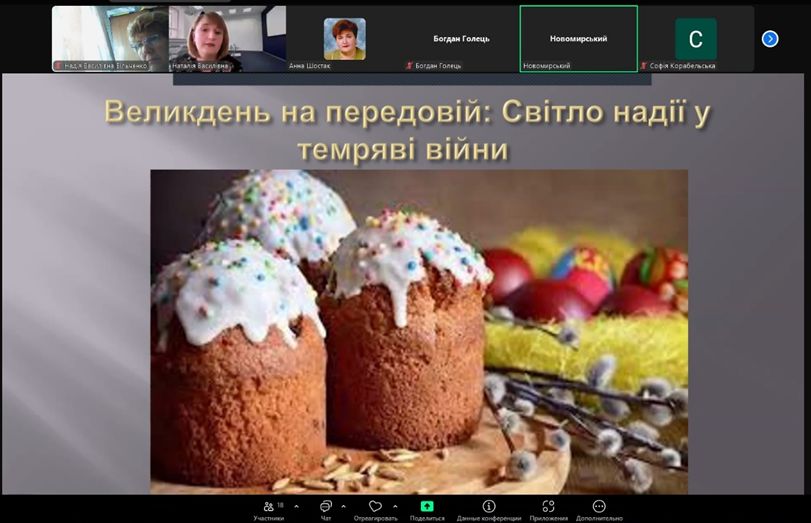The image size is (811, 523).
Task: Open the Чат chat panel
Action: pyautogui.click(x=326, y=509)
